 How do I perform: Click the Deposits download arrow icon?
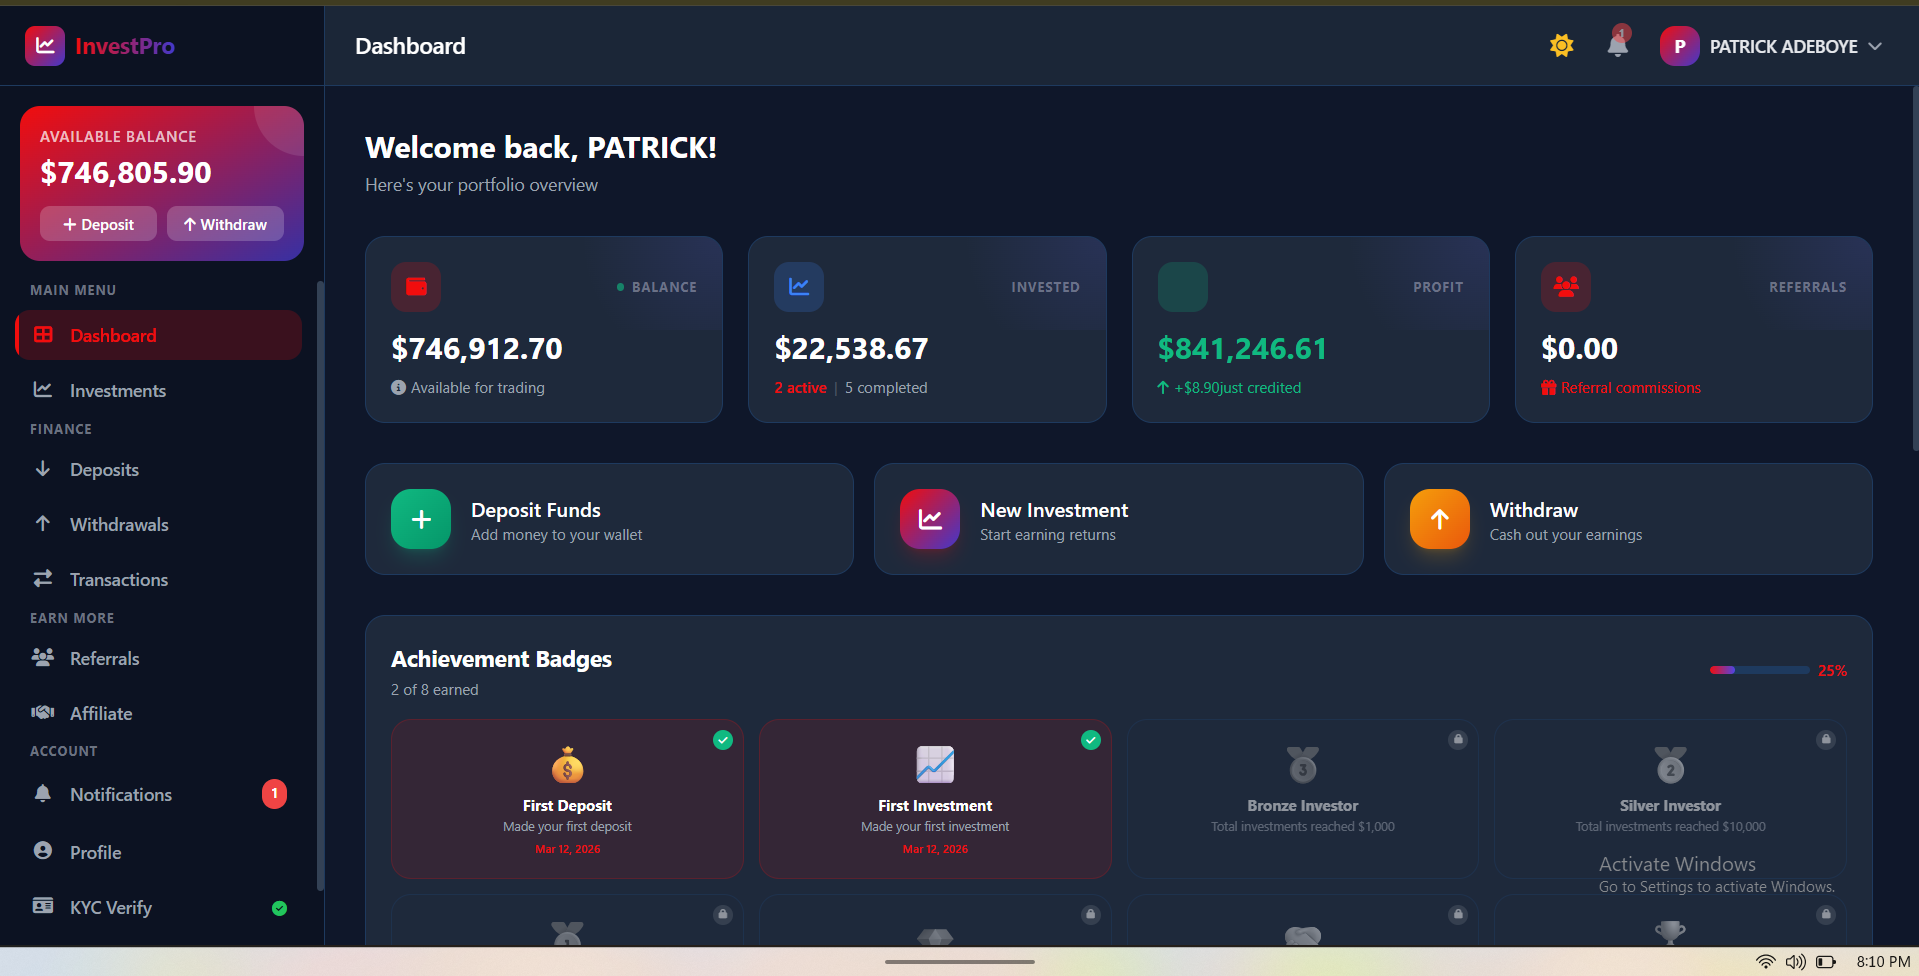coord(42,469)
